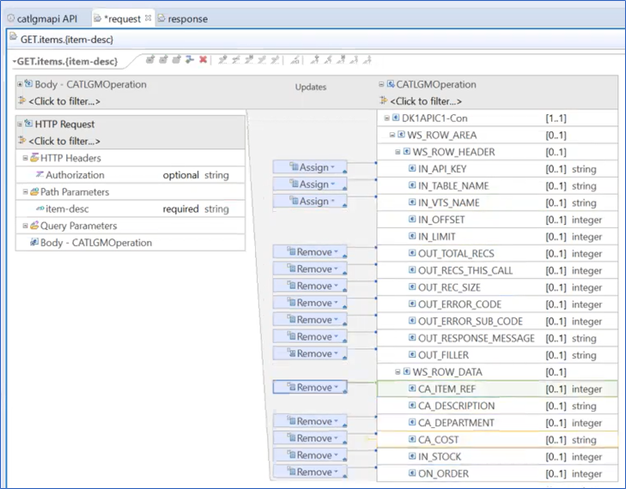The height and width of the screenshot is (489, 626).
Task: Click the Path Parameters folder icon
Action: [34, 192]
